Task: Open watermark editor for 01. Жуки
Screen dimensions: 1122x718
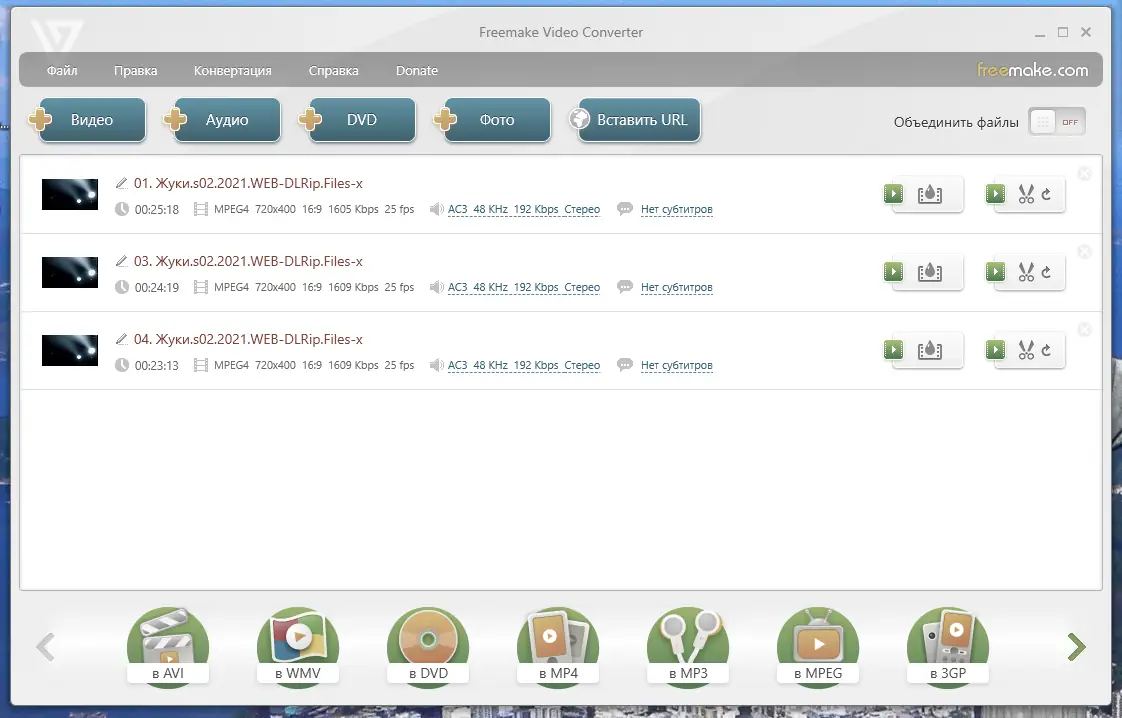Action: (x=930, y=194)
